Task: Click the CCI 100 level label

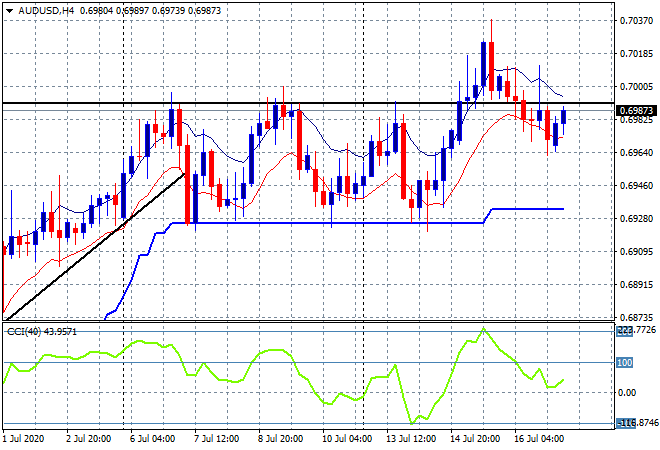Action: coord(625,362)
